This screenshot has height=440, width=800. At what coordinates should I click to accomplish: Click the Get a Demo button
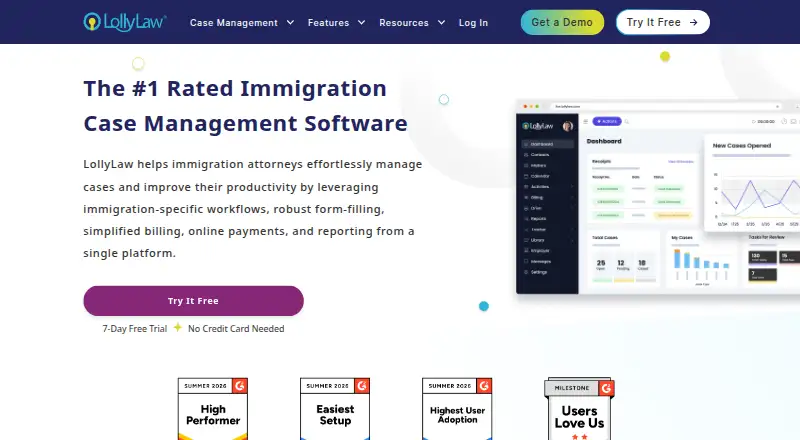(562, 22)
